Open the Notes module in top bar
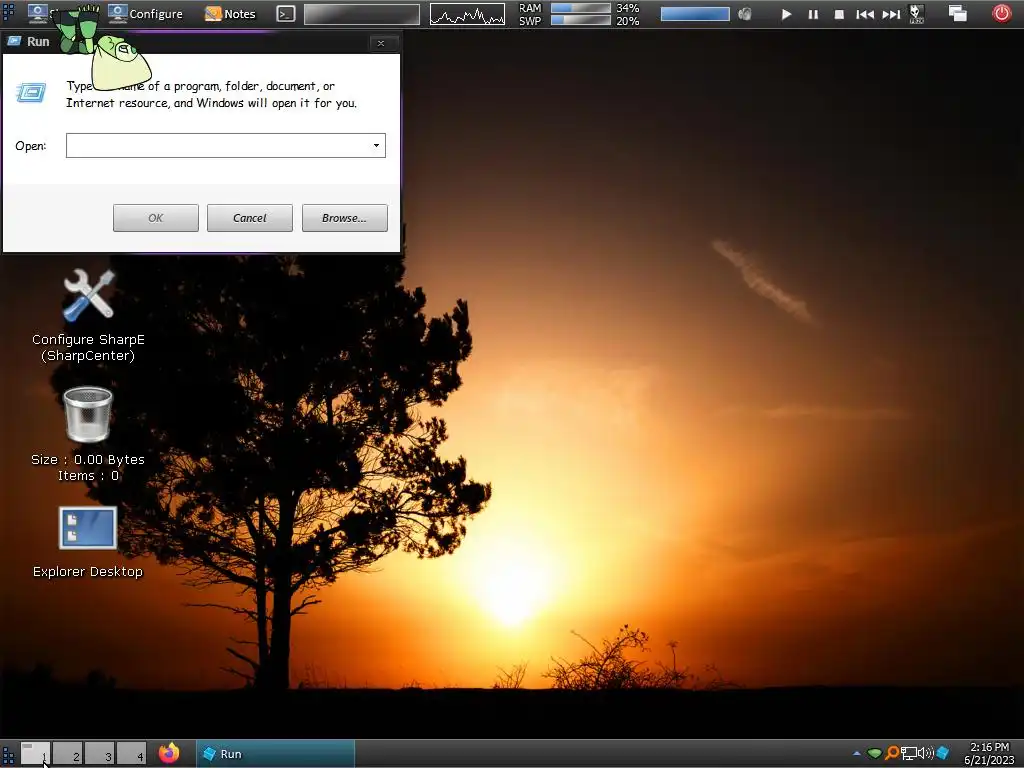The image size is (1024, 768). (230, 14)
